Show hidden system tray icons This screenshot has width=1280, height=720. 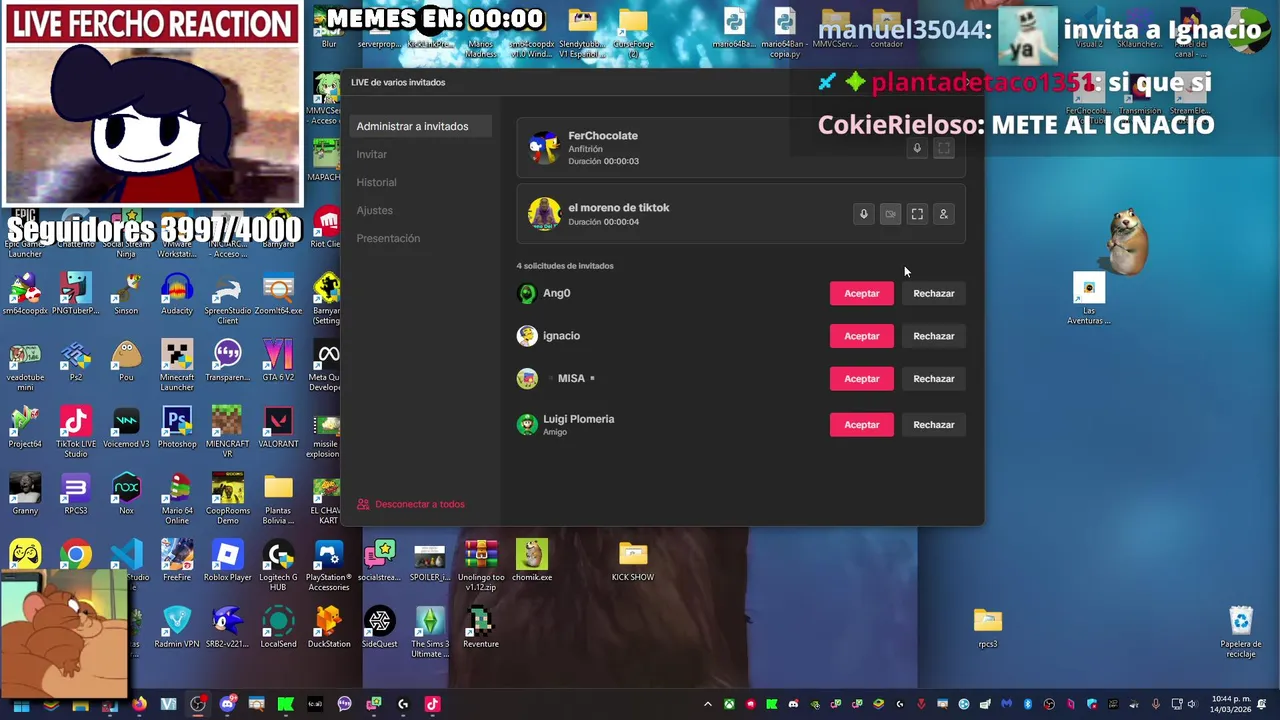(x=708, y=704)
